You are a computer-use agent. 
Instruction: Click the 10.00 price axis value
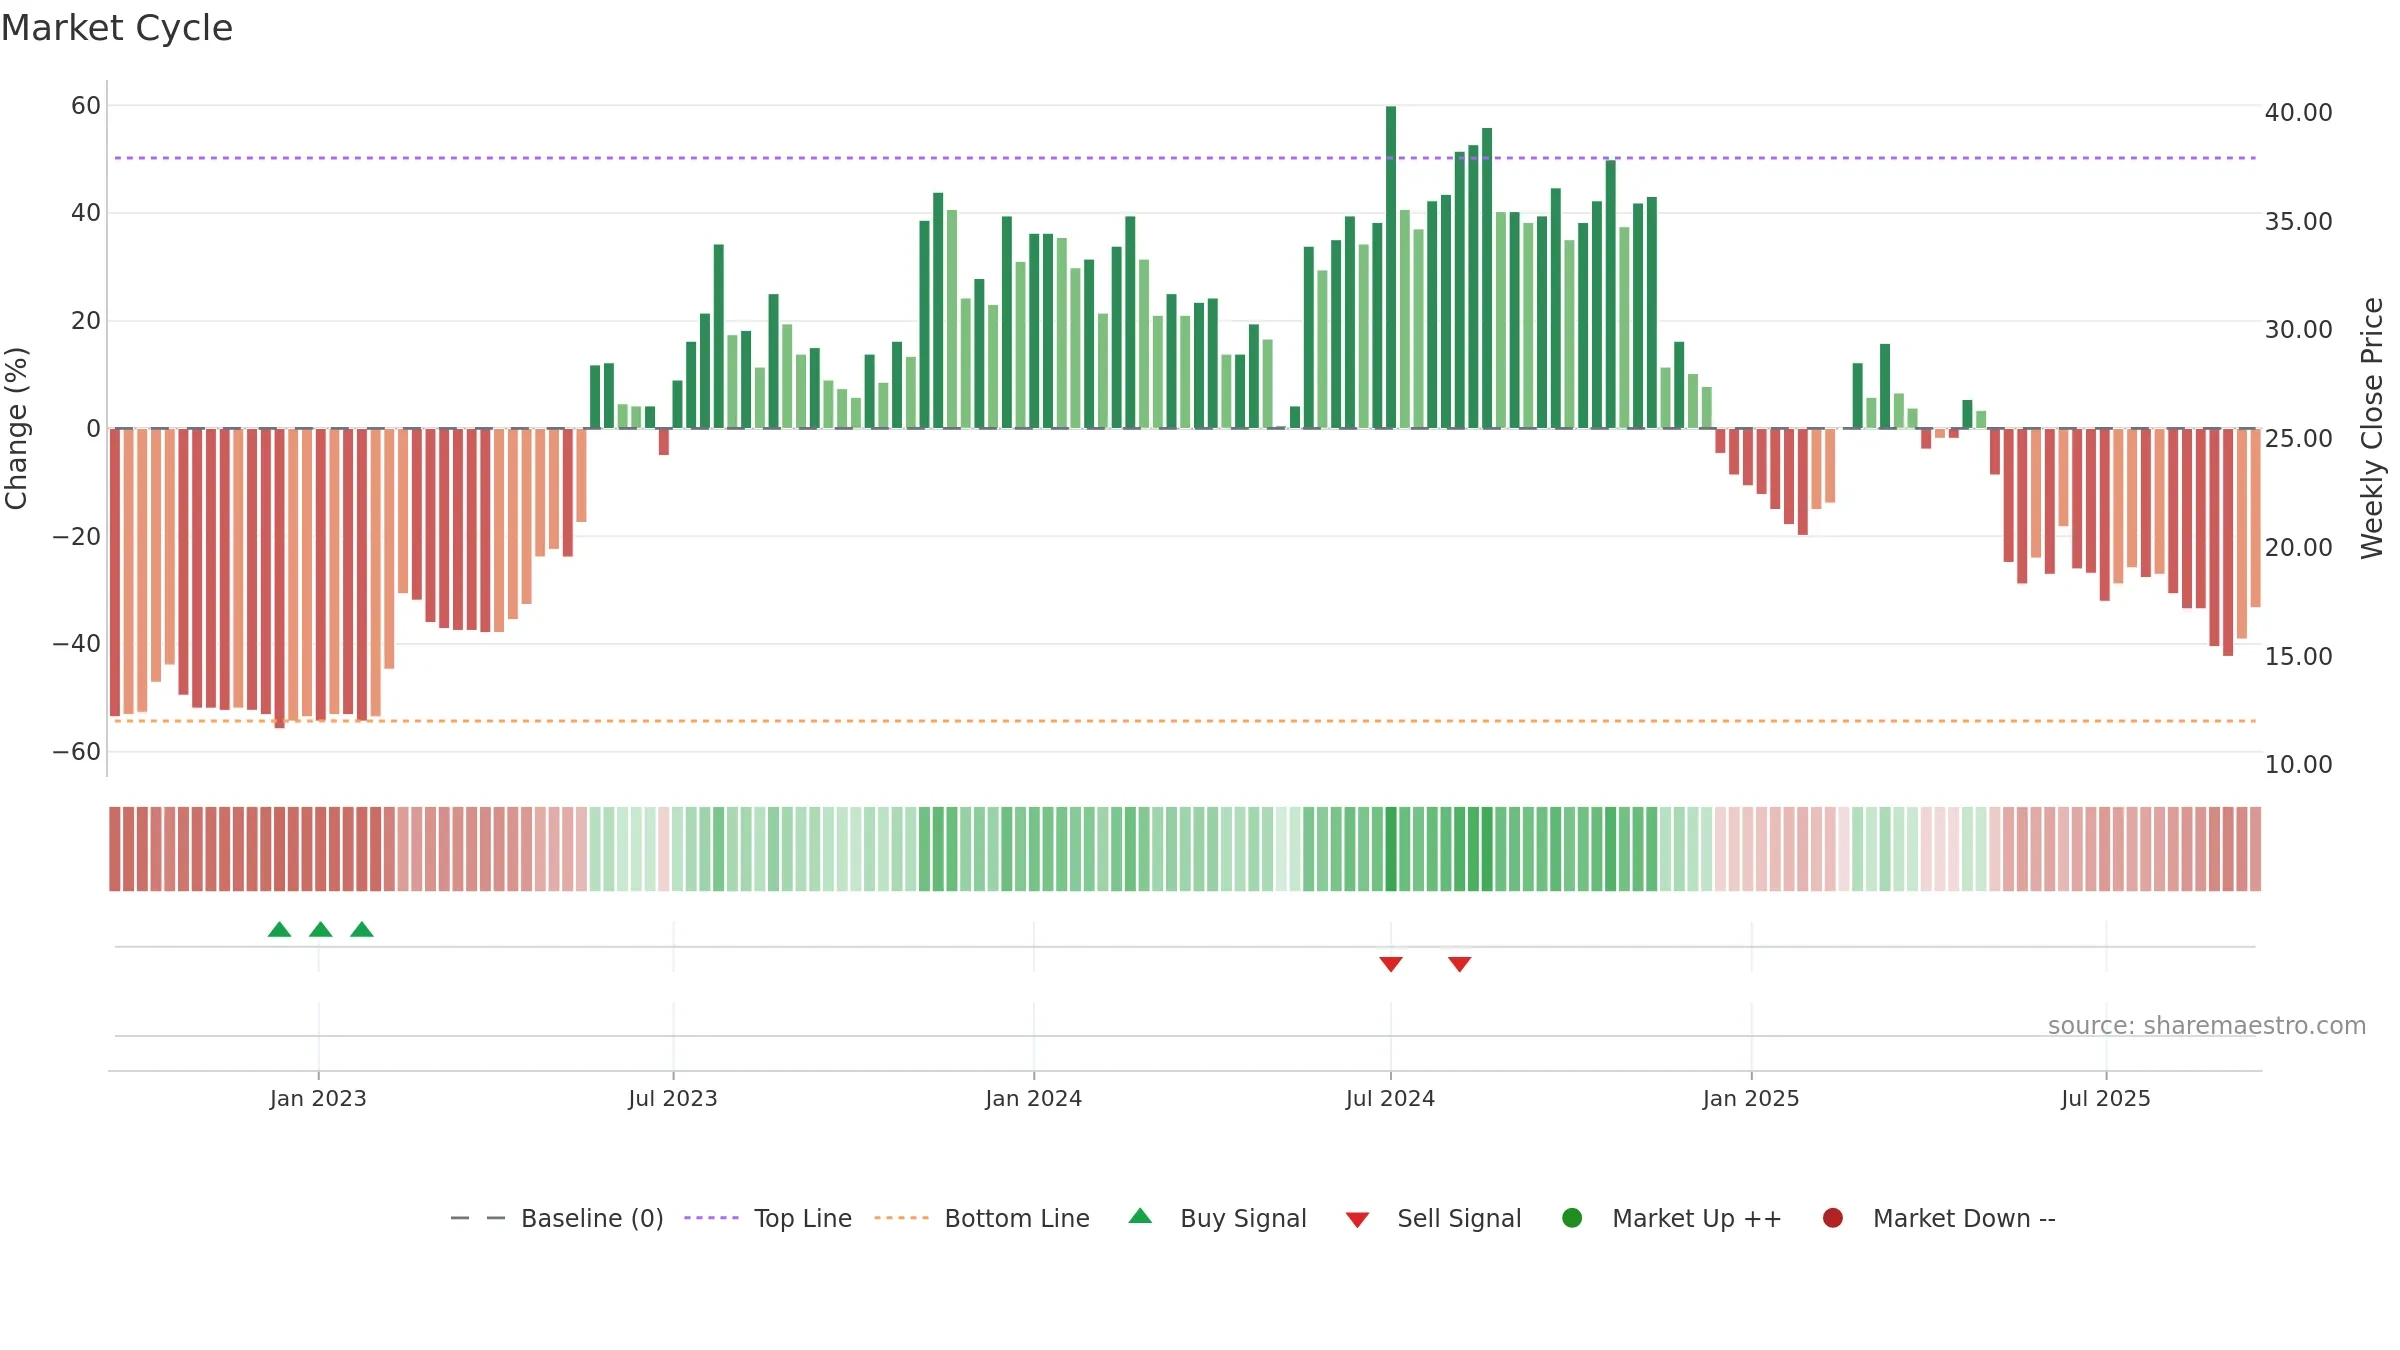pos(2299,764)
